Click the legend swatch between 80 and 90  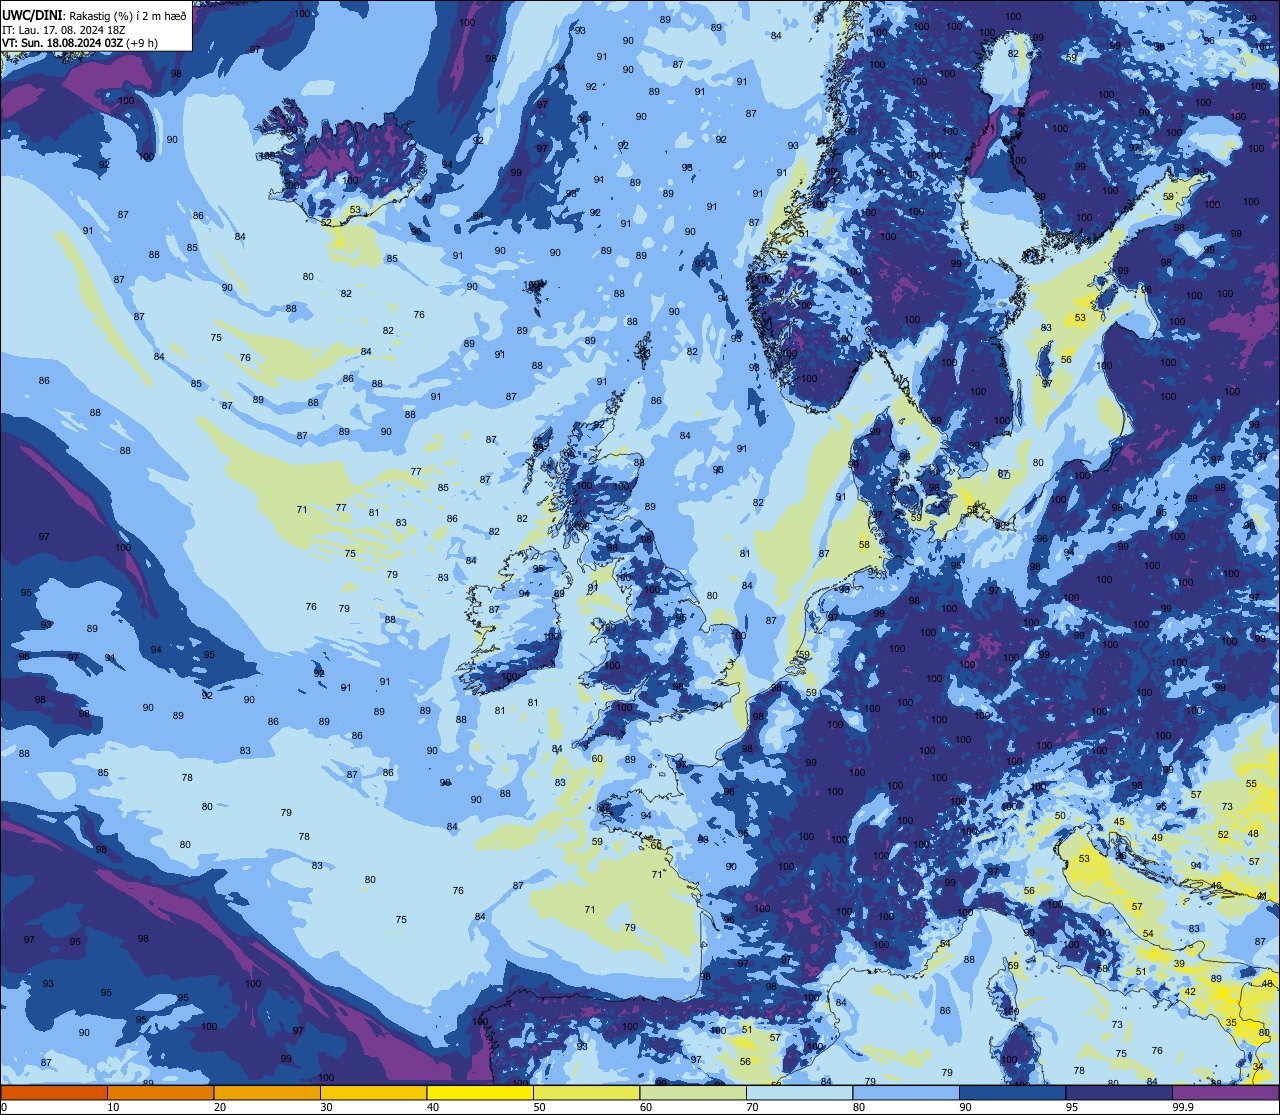click(906, 1092)
